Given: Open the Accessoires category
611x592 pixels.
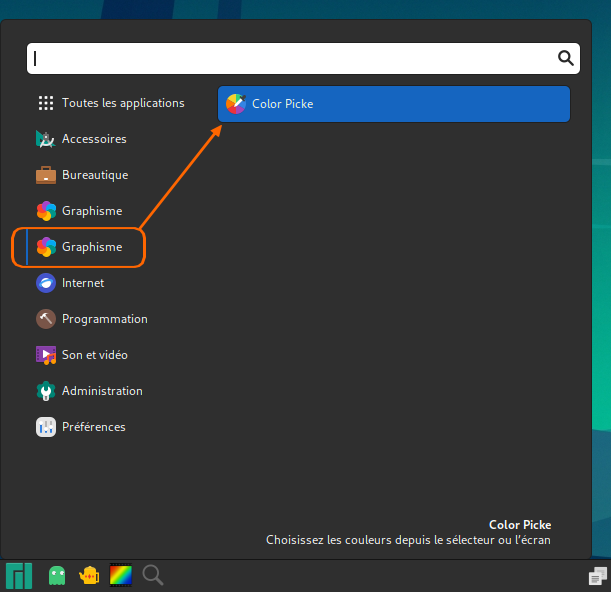Looking at the screenshot, I should pyautogui.click(x=94, y=139).
